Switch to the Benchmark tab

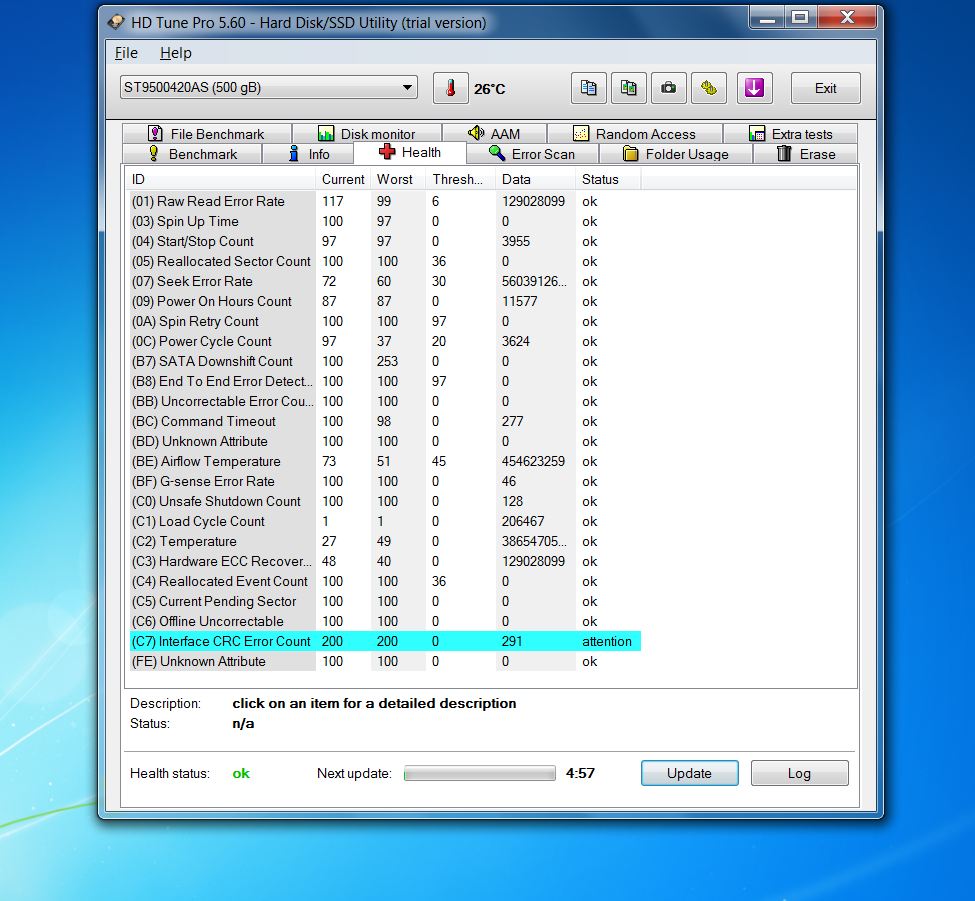click(x=193, y=154)
